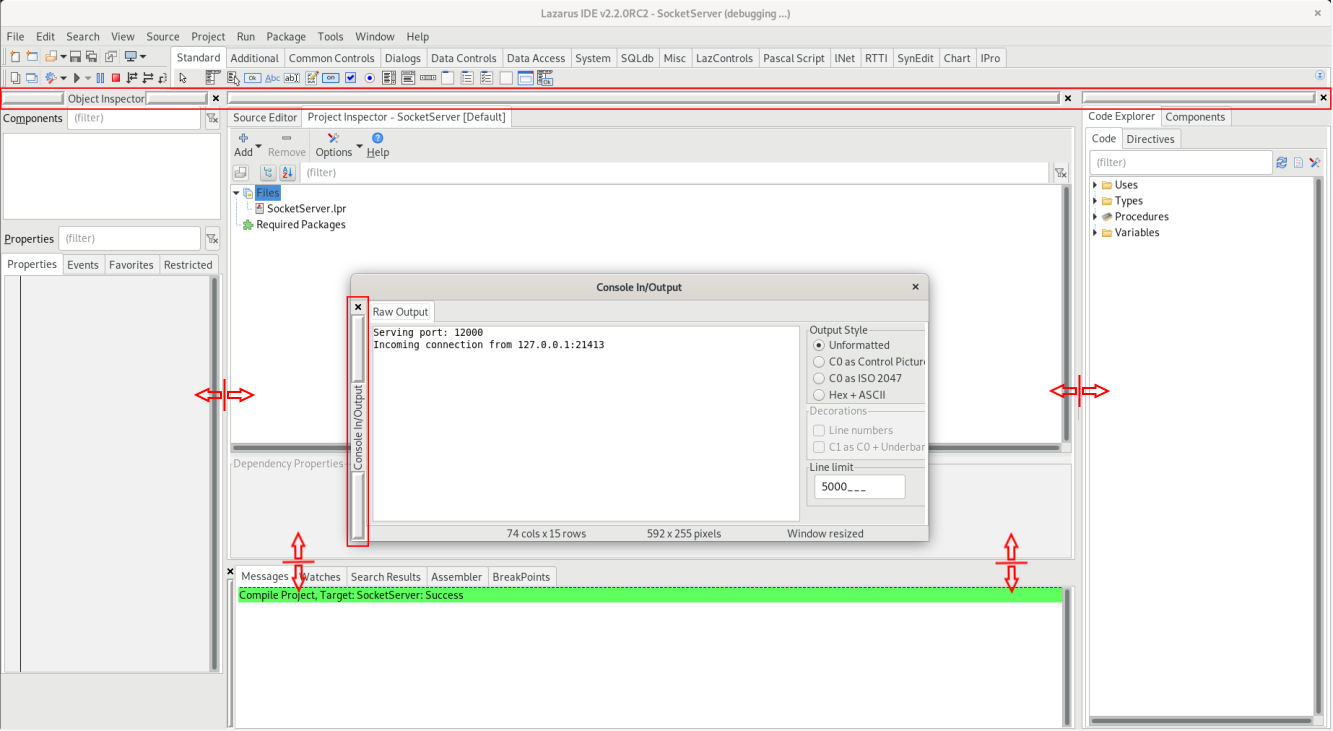Expand the Types node in Code Explorer
This screenshot has width=1333, height=731.
pyautogui.click(x=1095, y=201)
